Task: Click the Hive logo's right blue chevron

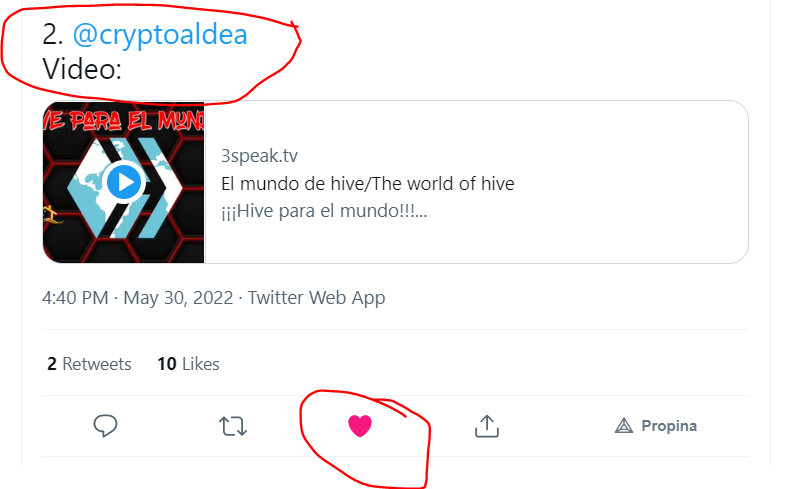Action: point(160,188)
